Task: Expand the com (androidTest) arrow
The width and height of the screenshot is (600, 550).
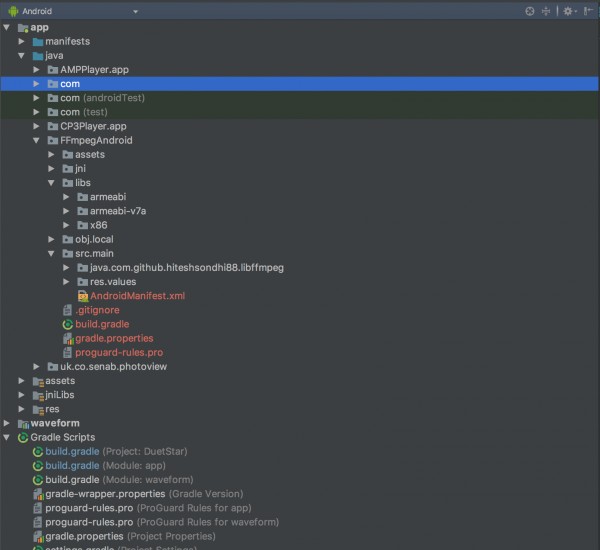Action: [x=36, y=98]
